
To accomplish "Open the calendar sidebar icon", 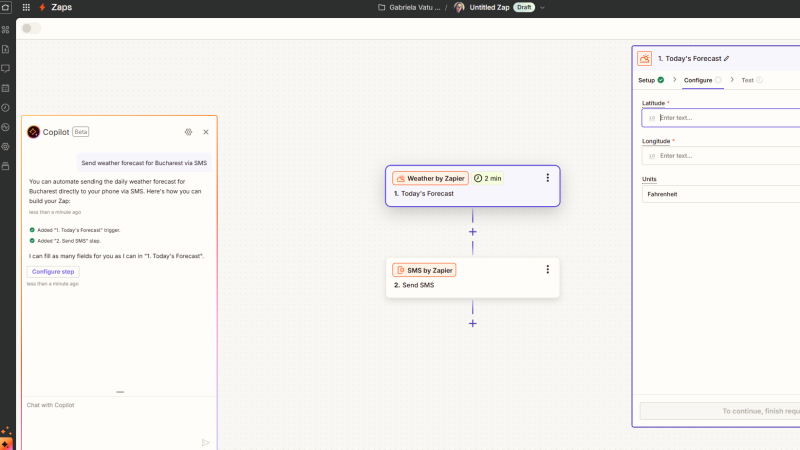I will tap(6, 88).
